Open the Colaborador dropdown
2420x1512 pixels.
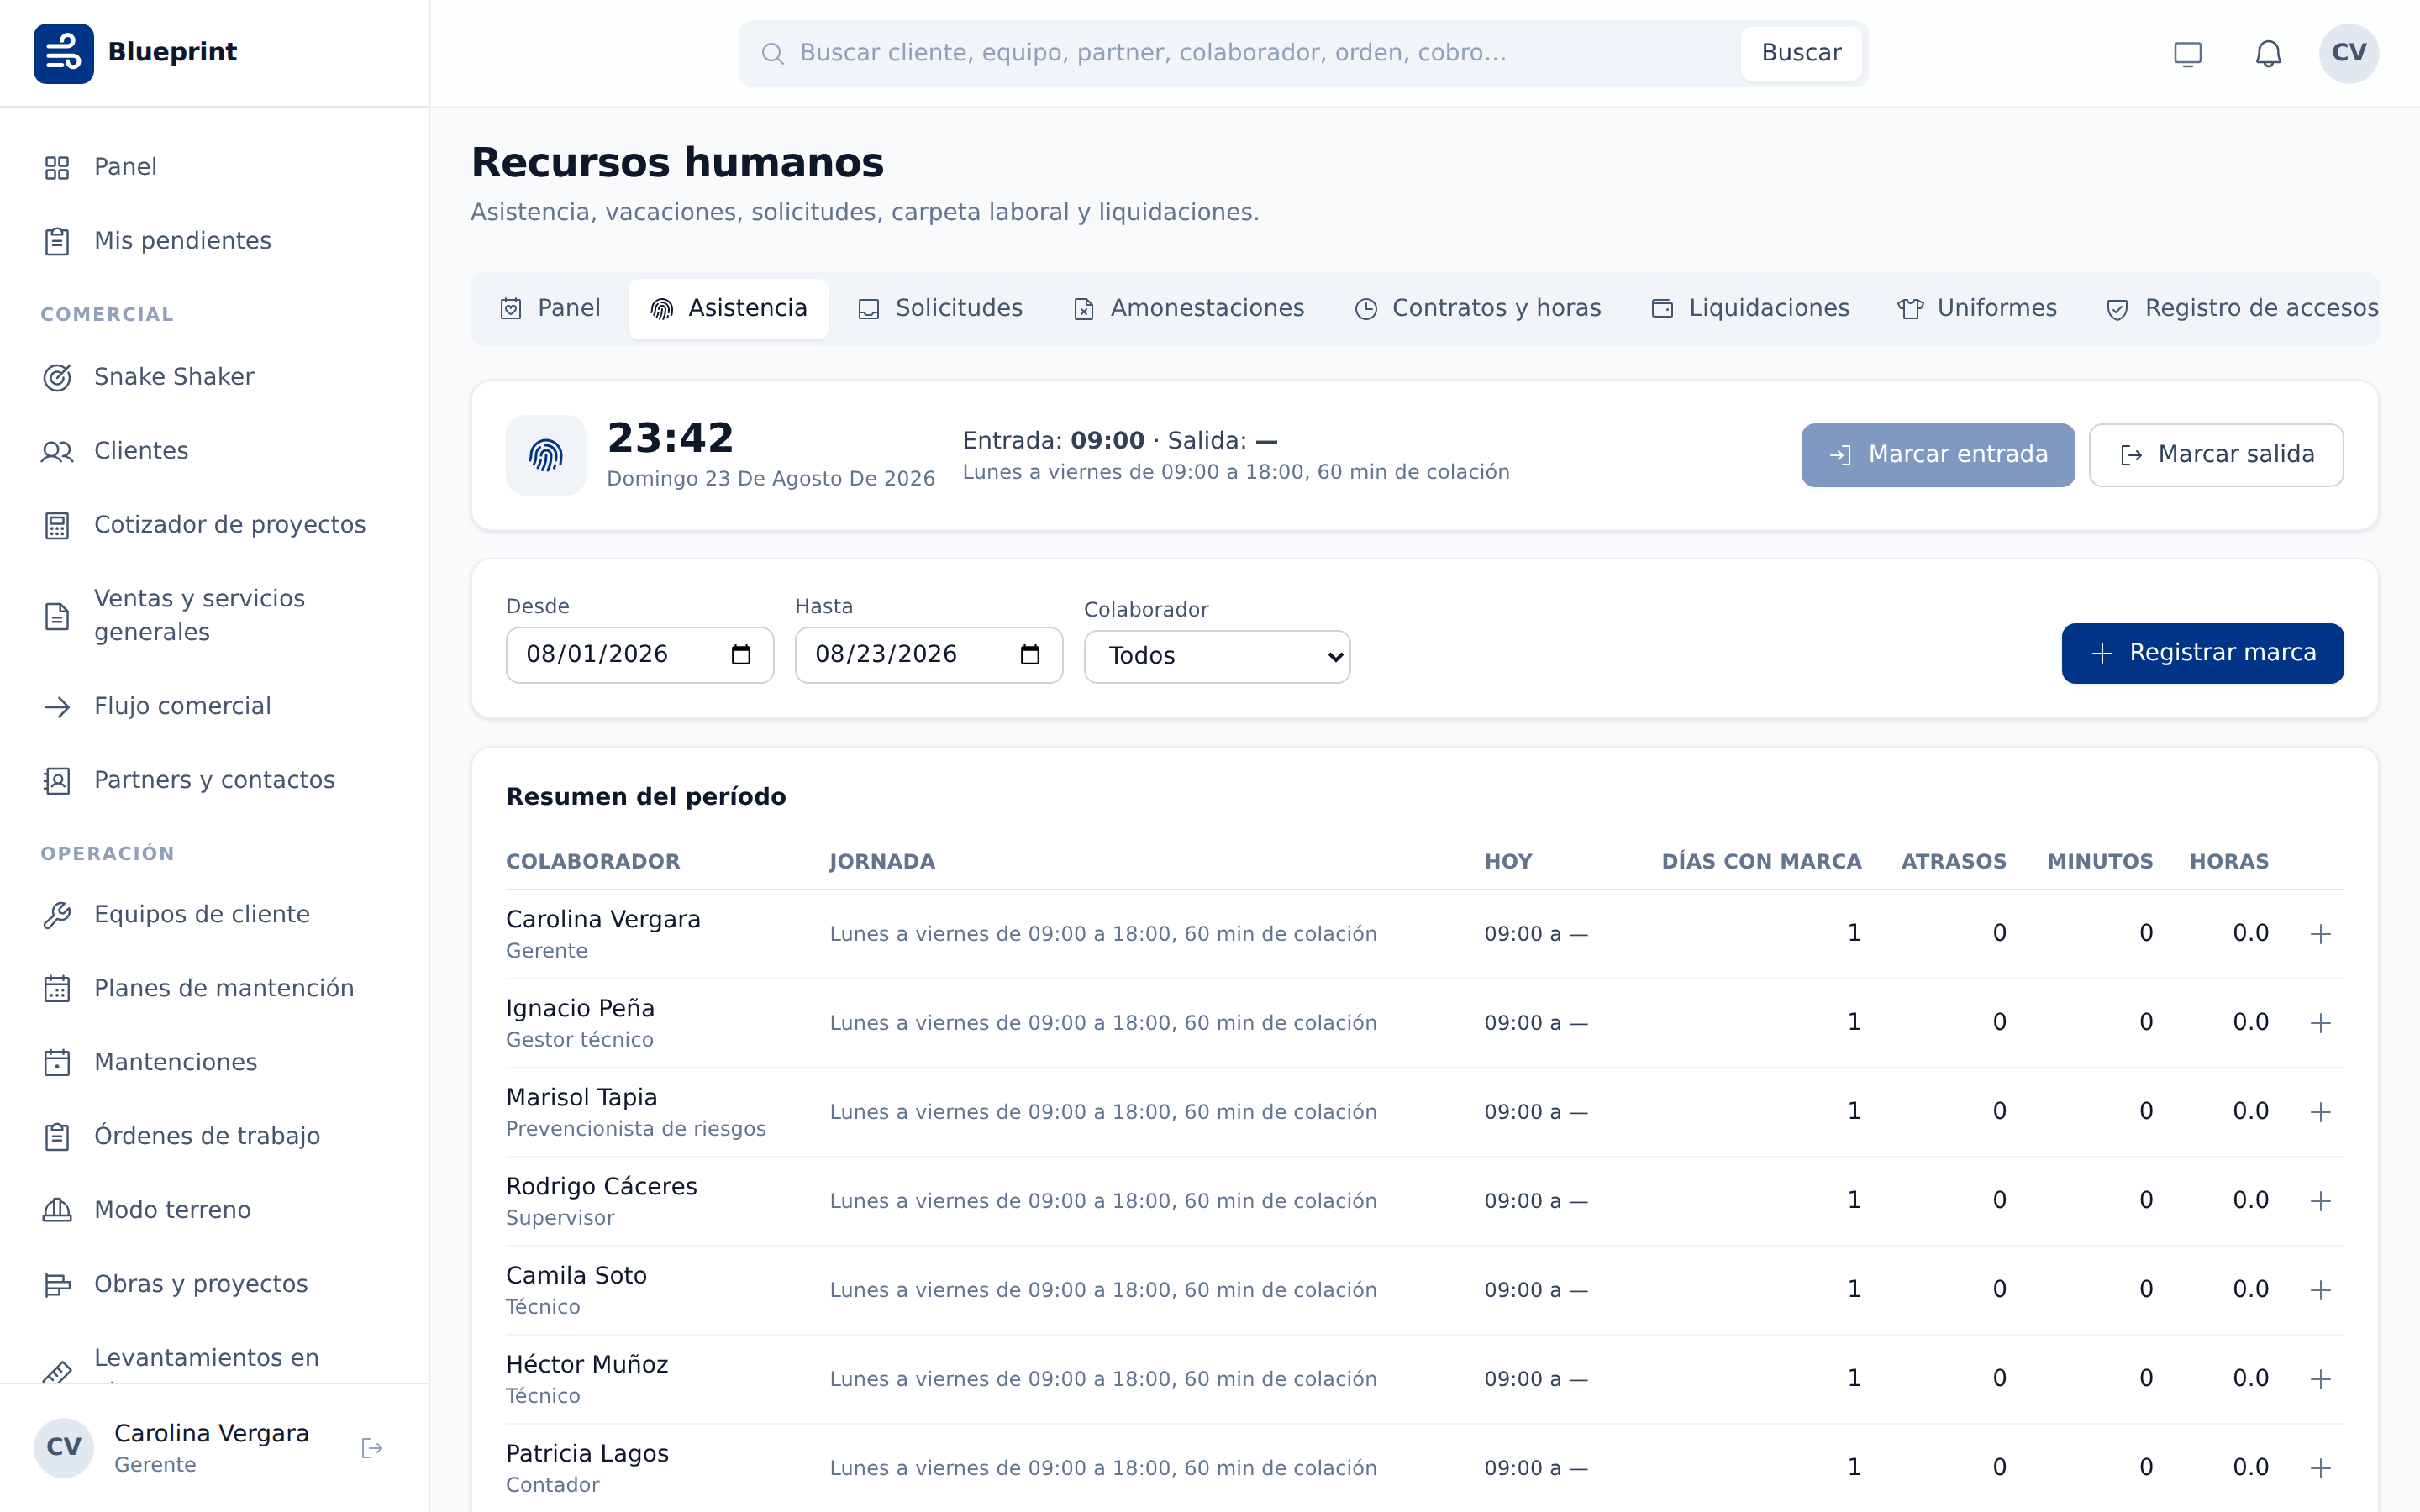(1217, 656)
